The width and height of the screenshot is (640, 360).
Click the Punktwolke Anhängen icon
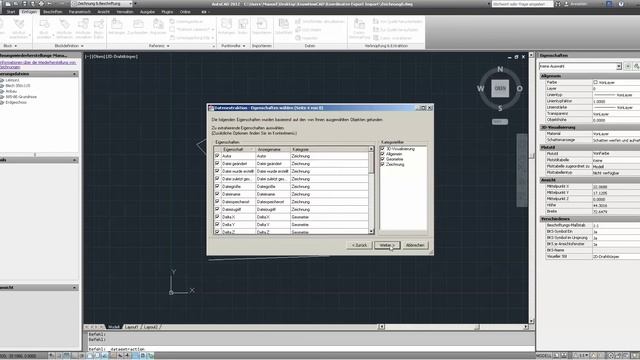pos(227,27)
